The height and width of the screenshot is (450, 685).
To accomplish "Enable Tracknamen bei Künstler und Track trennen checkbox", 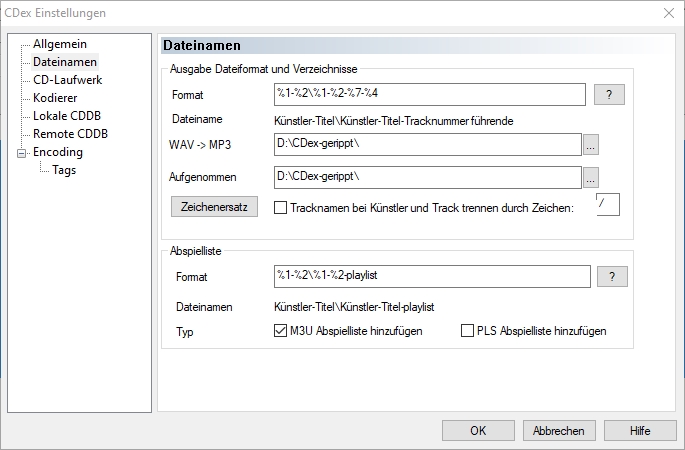I will pyautogui.click(x=281, y=208).
